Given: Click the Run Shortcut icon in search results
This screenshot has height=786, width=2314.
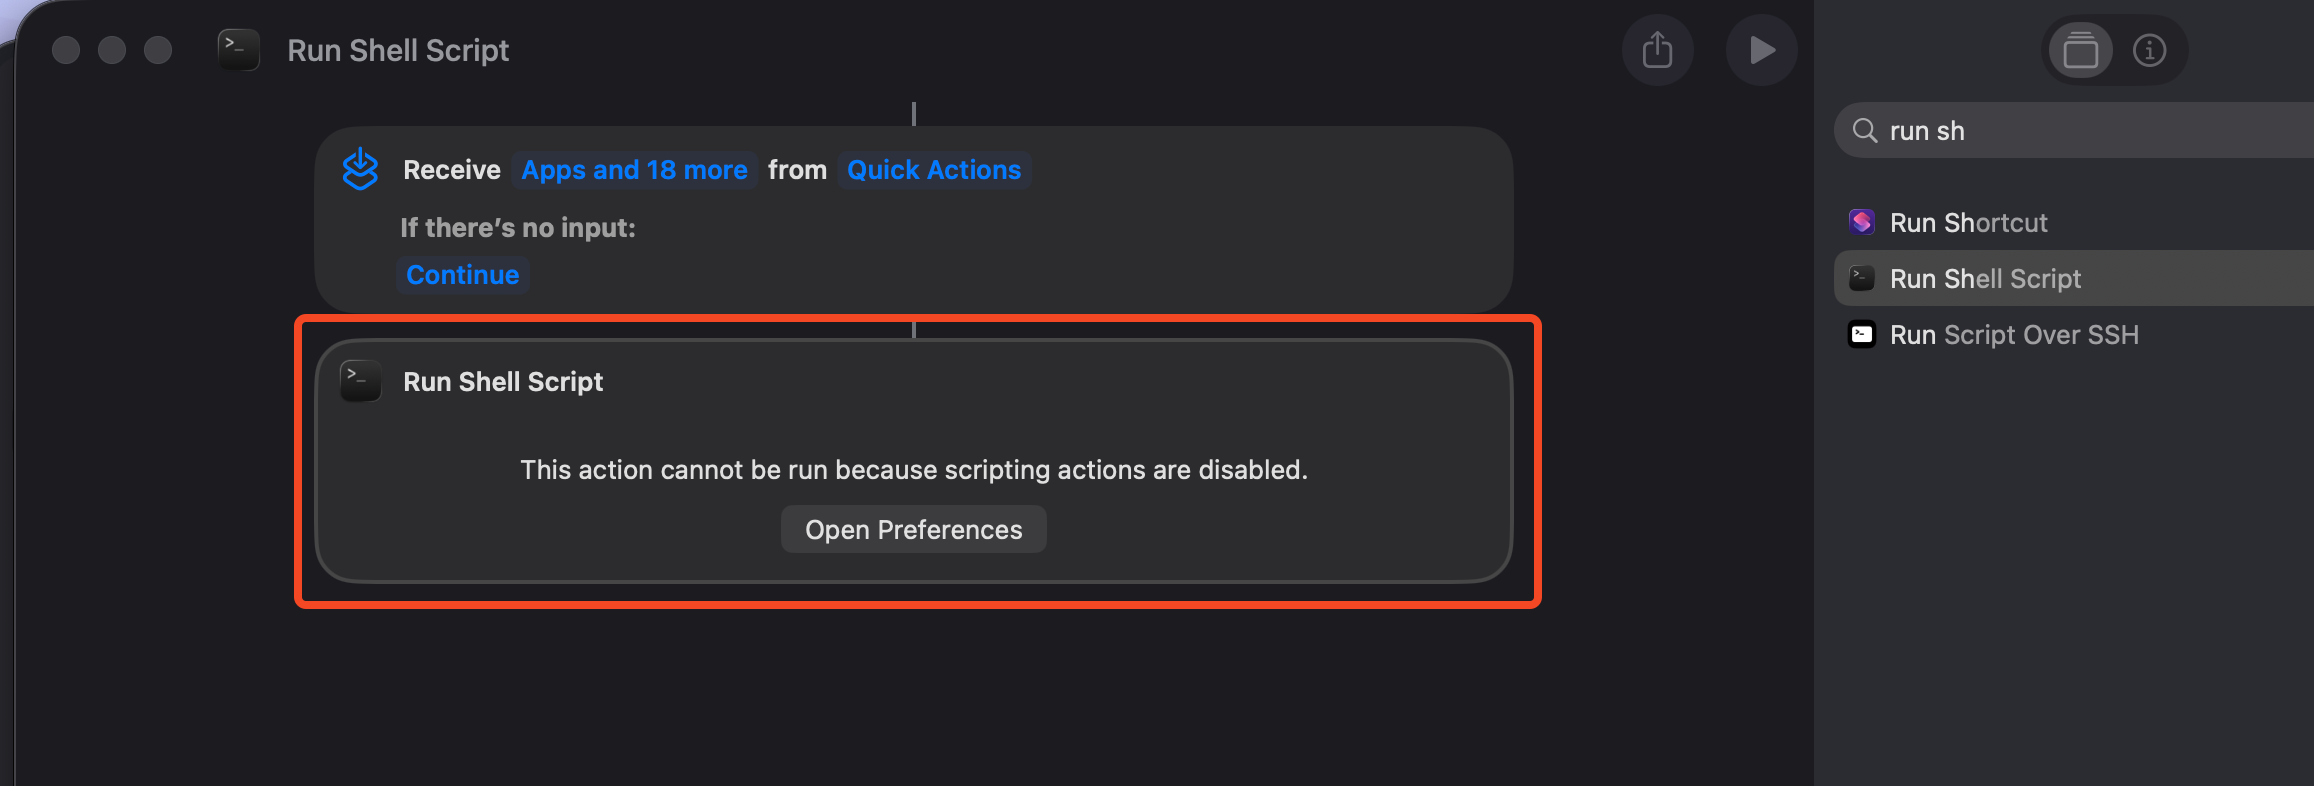Looking at the screenshot, I should click(1862, 222).
